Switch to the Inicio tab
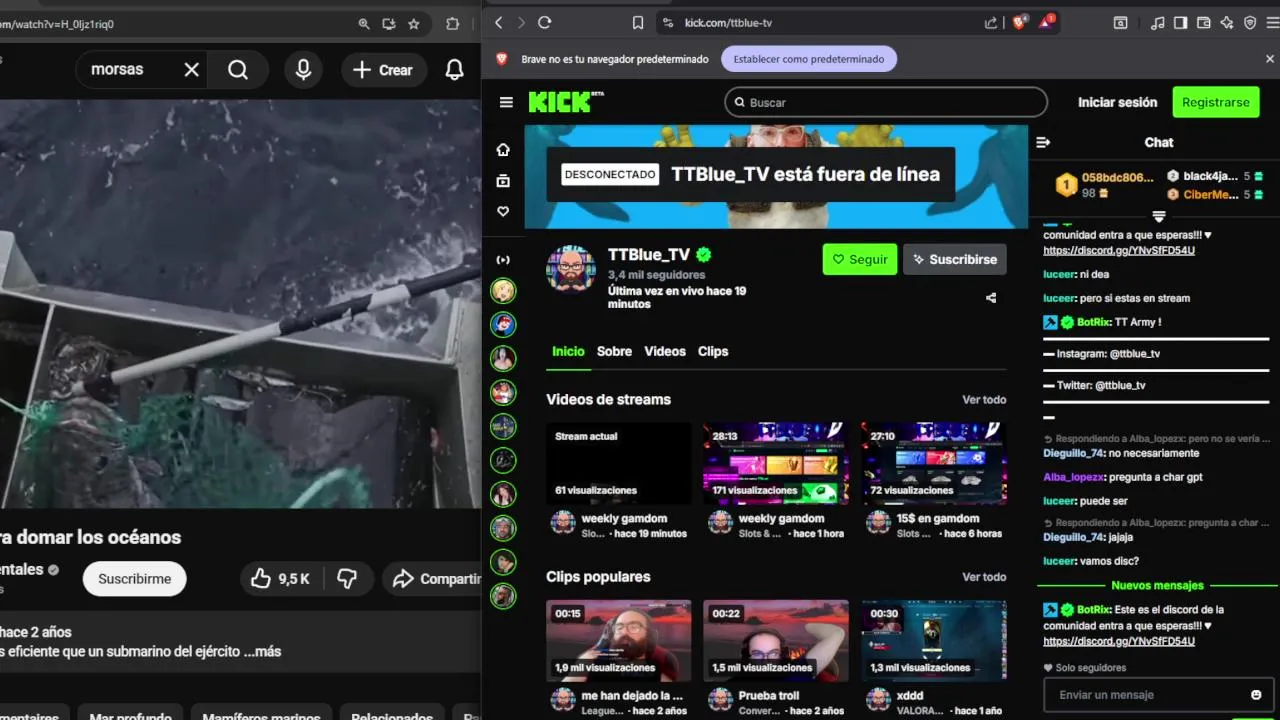The height and width of the screenshot is (720, 1280). (x=568, y=351)
